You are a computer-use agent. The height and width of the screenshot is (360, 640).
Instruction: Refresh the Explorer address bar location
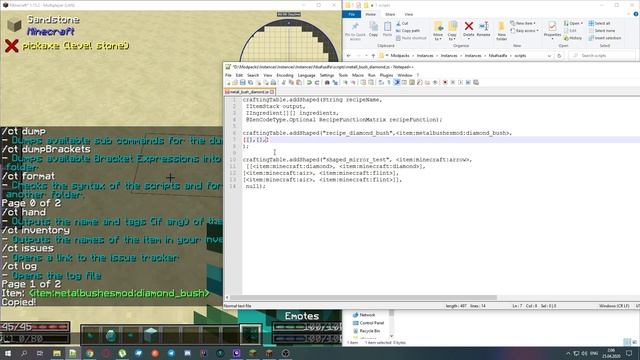(x=559, y=56)
